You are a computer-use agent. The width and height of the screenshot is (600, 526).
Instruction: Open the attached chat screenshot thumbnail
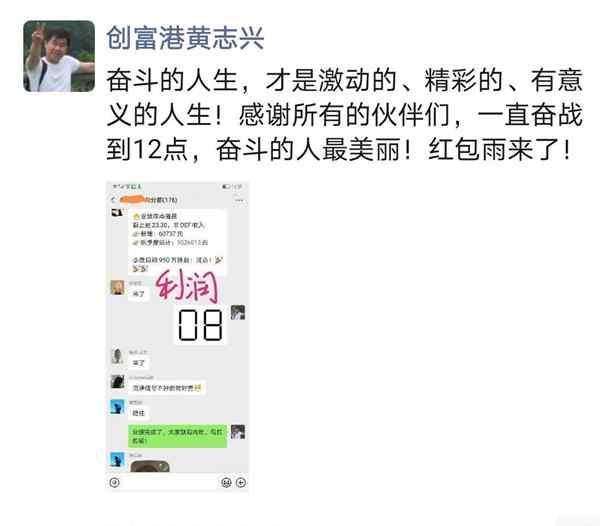pyautogui.click(x=178, y=335)
